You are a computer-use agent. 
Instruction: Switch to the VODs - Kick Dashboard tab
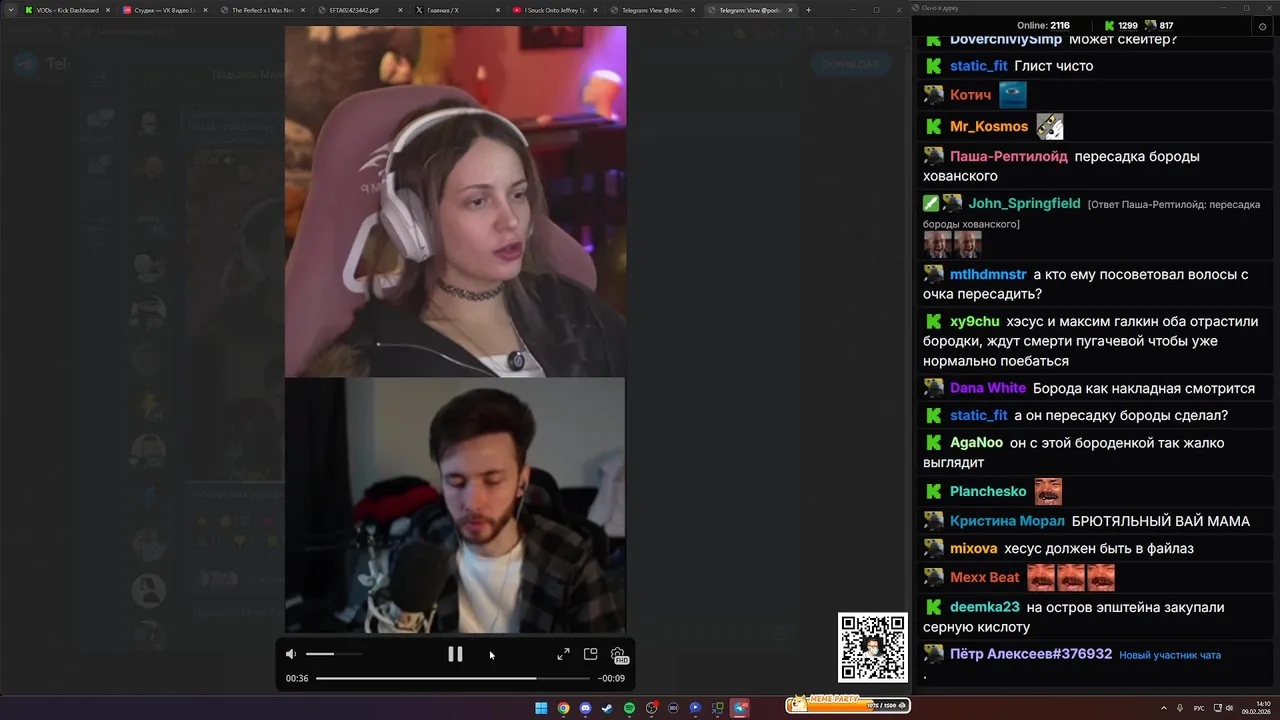coord(67,10)
